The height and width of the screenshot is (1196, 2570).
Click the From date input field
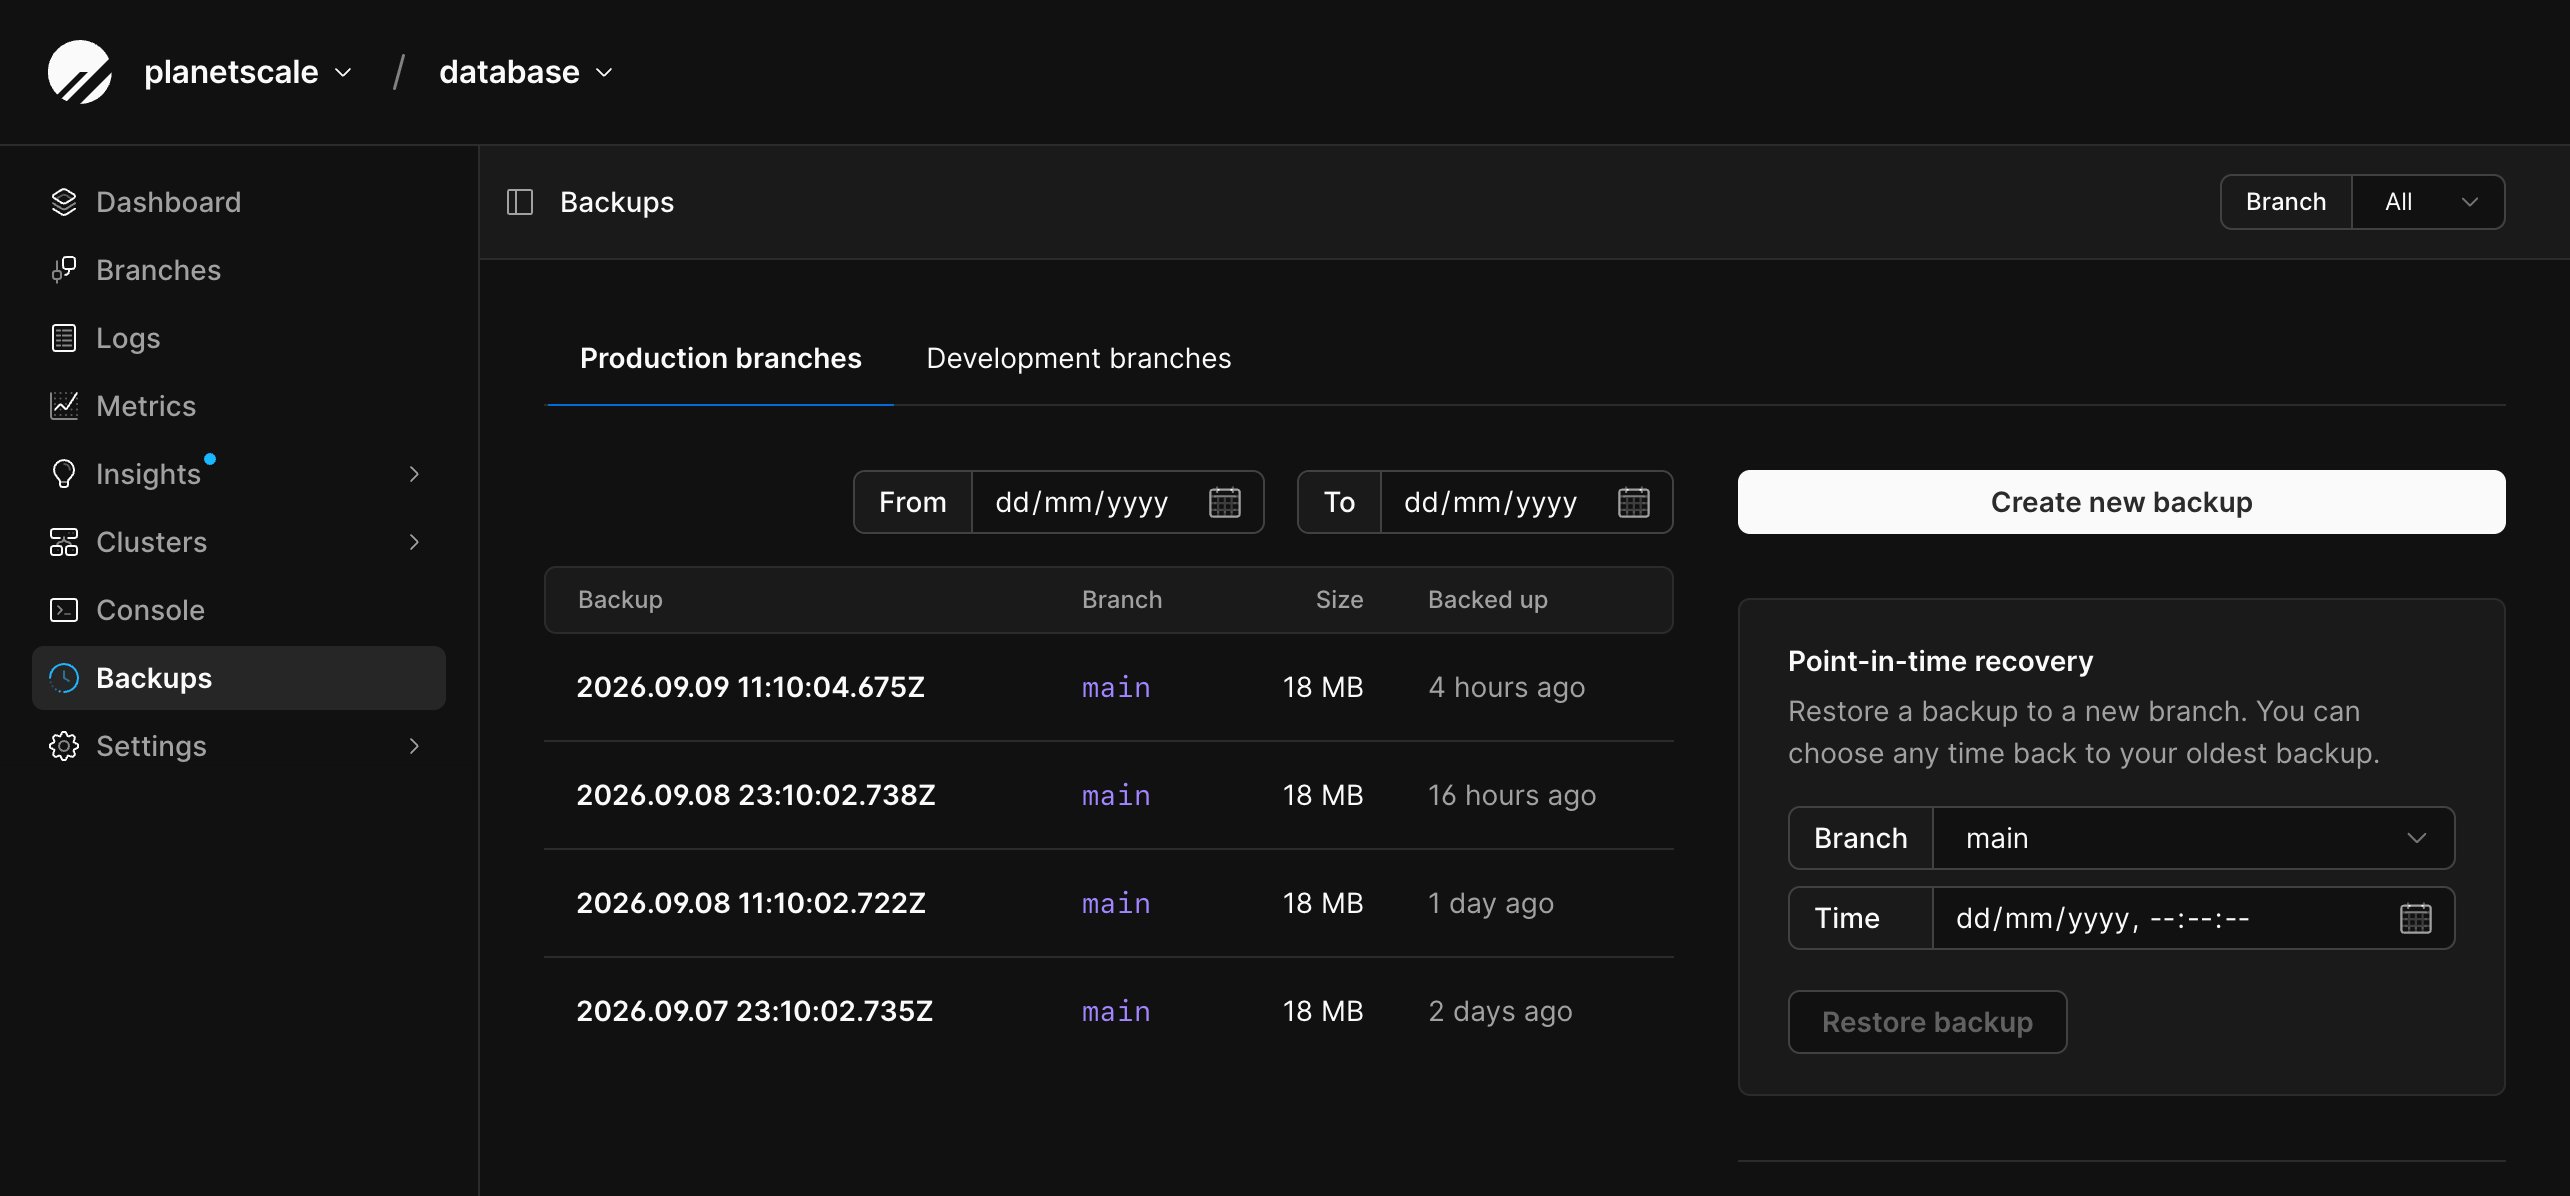coord(1117,502)
